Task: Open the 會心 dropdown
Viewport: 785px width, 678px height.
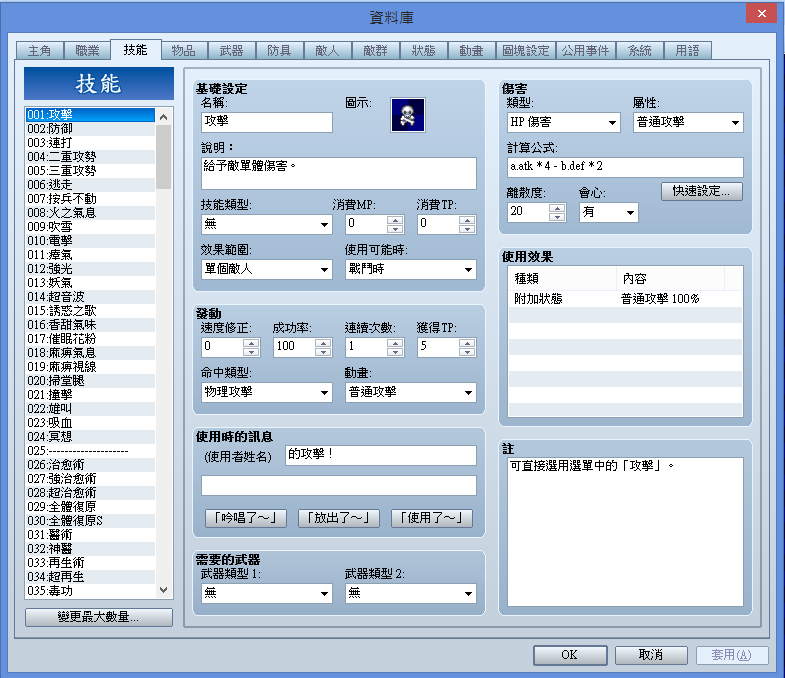Action: pyautogui.click(x=609, y=212)
